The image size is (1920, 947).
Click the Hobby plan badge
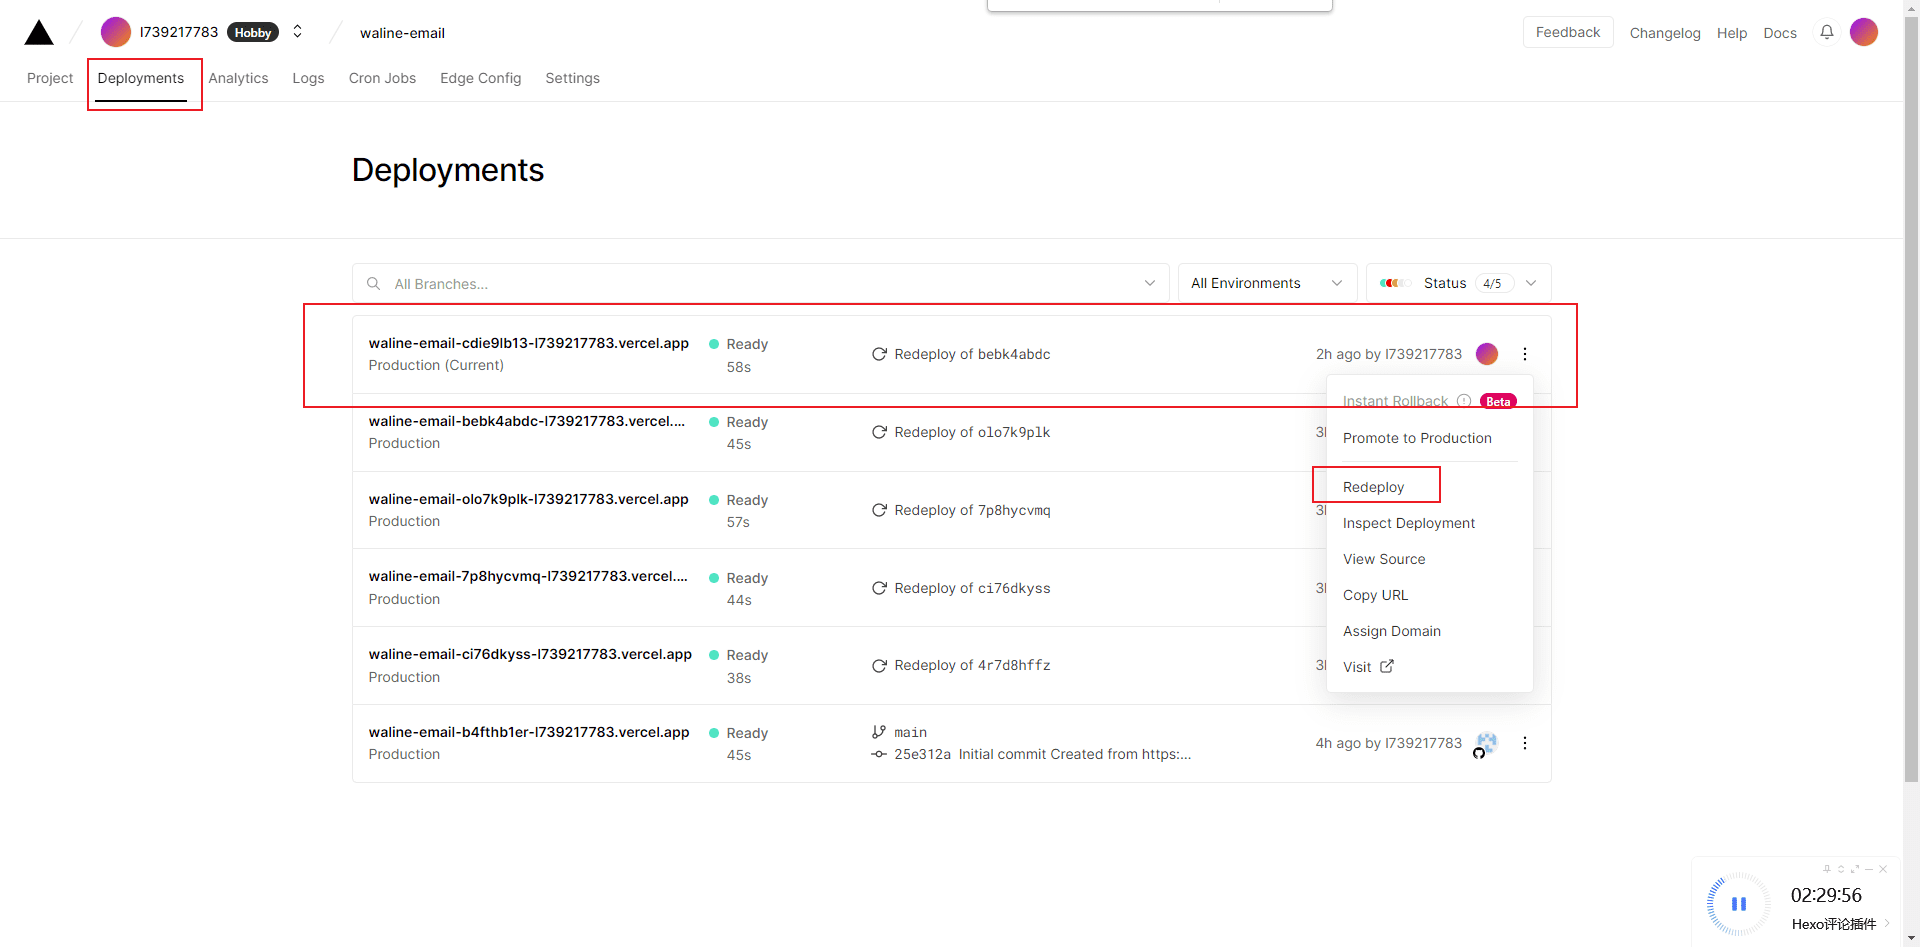(253, 32)
